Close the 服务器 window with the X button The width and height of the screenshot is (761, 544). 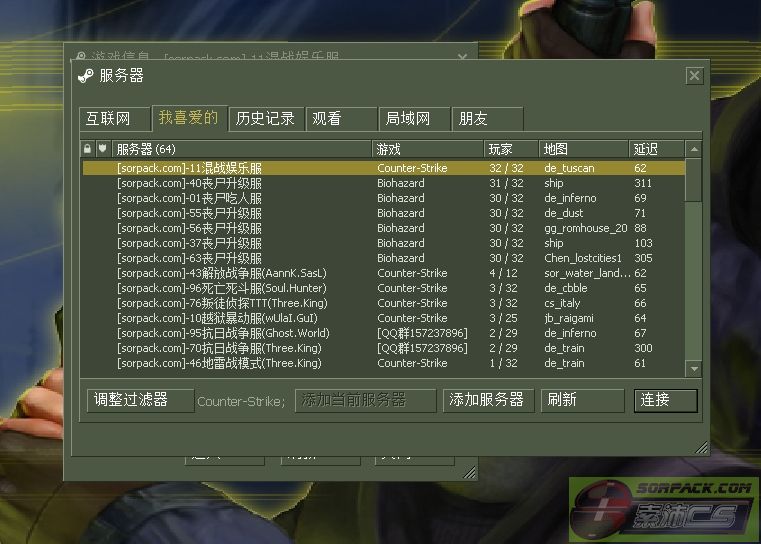coord(695,75)
